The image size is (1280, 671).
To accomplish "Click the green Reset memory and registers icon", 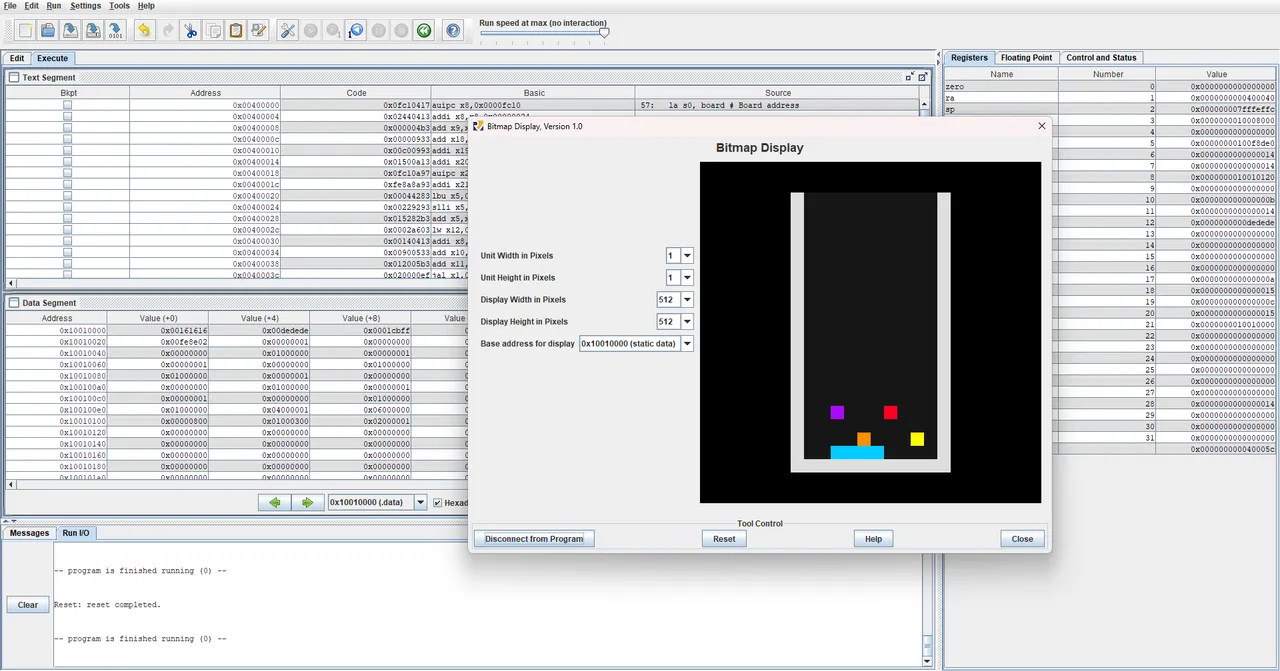I will coord(424,31).
